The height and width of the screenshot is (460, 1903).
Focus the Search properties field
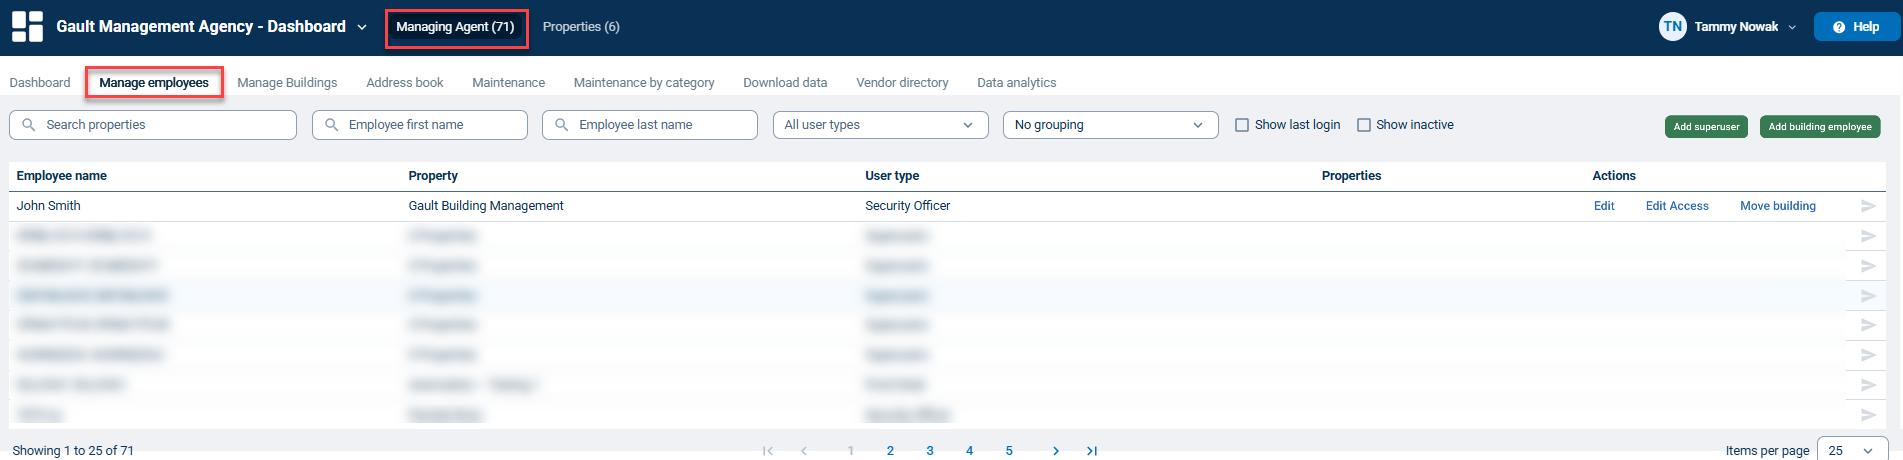coord(153,125)
